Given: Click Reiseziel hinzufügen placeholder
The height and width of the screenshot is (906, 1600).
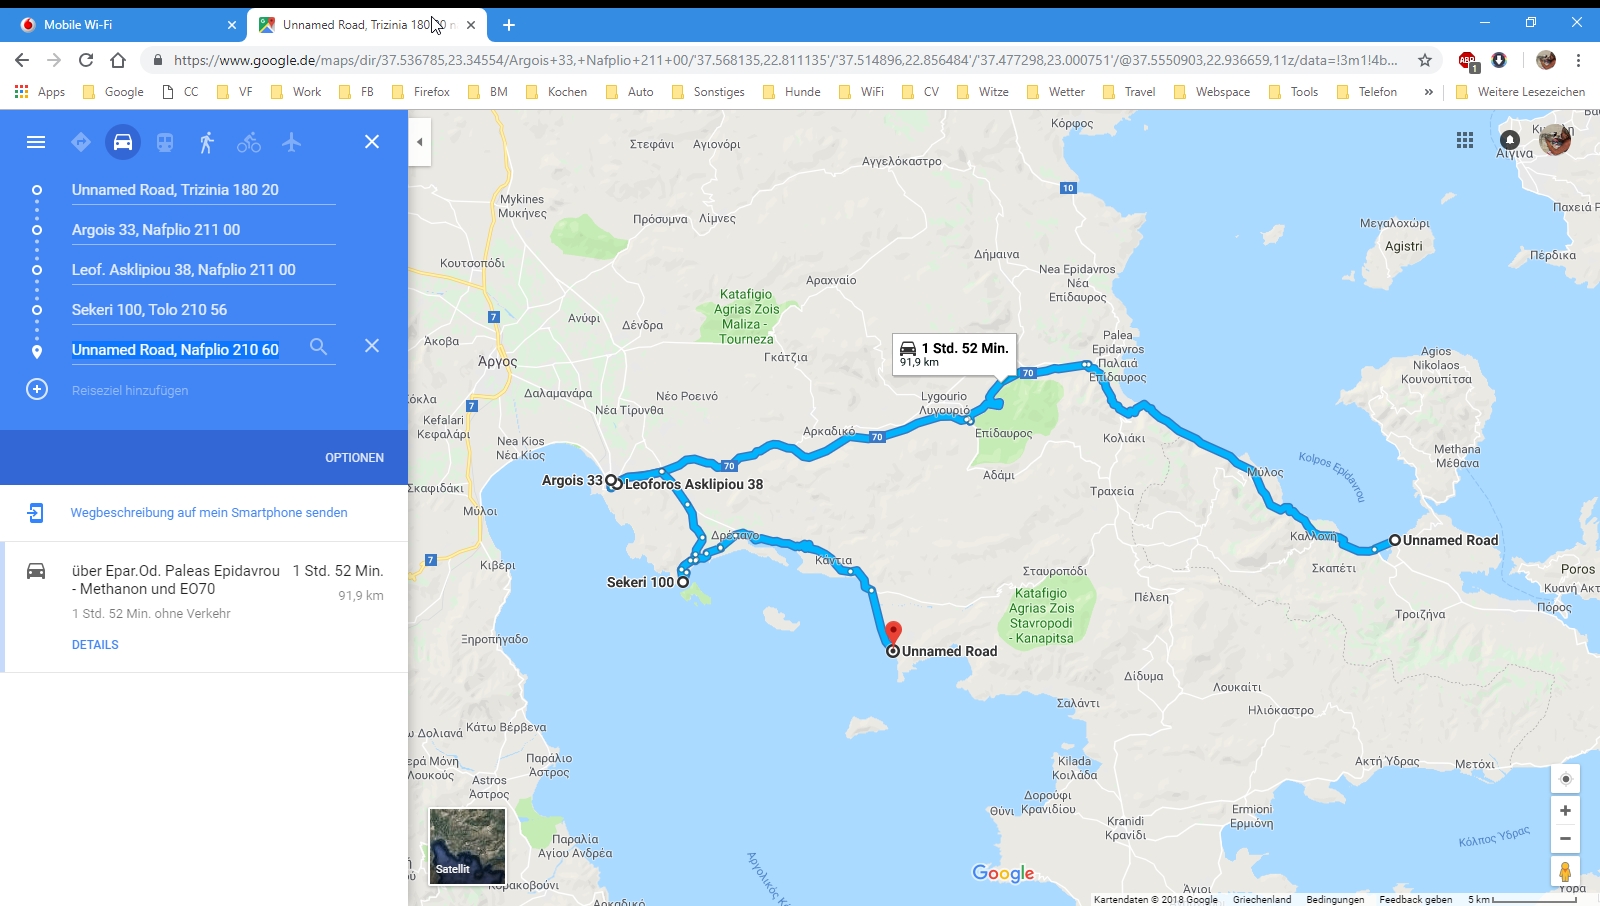Looking at the screenshot, I should 130,390.
